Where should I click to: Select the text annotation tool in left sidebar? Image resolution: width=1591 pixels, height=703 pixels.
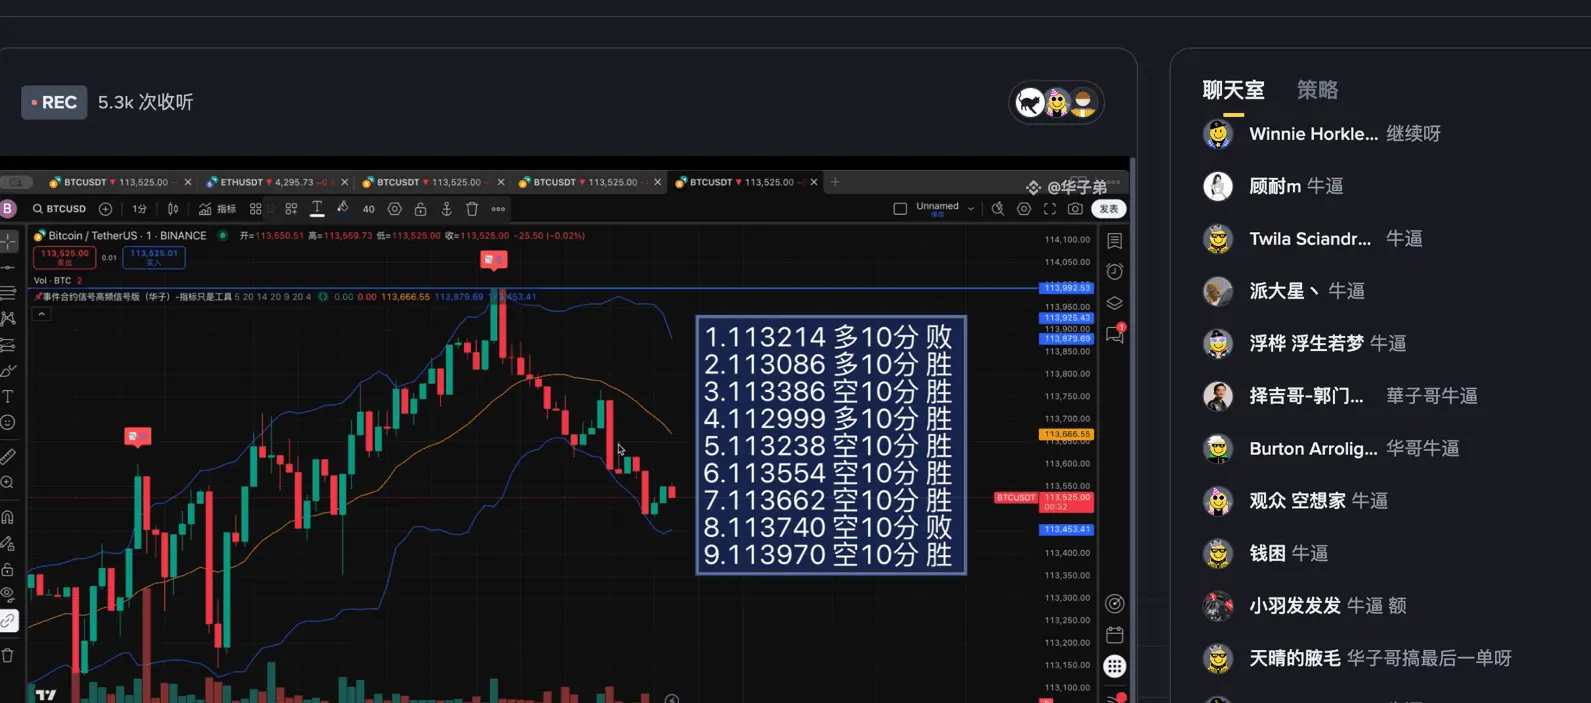pyautogui.click(x=8, y=397)
